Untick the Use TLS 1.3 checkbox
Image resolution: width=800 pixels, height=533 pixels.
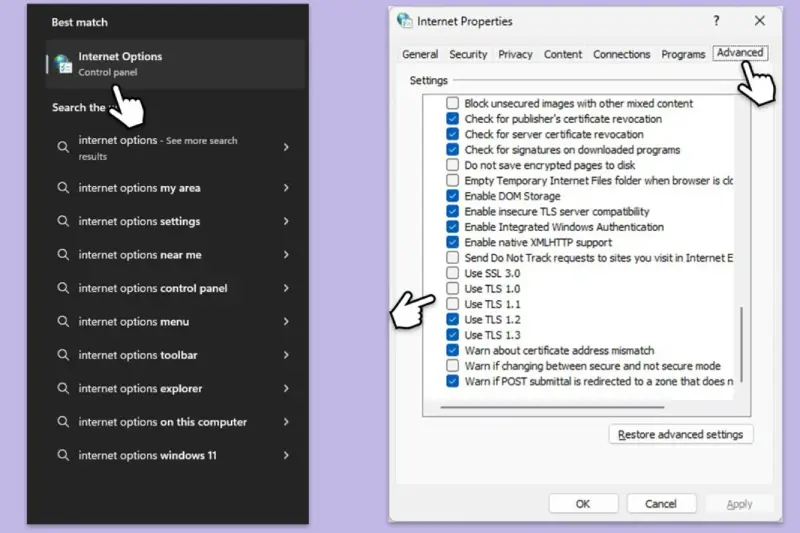(x=452, y=335)
